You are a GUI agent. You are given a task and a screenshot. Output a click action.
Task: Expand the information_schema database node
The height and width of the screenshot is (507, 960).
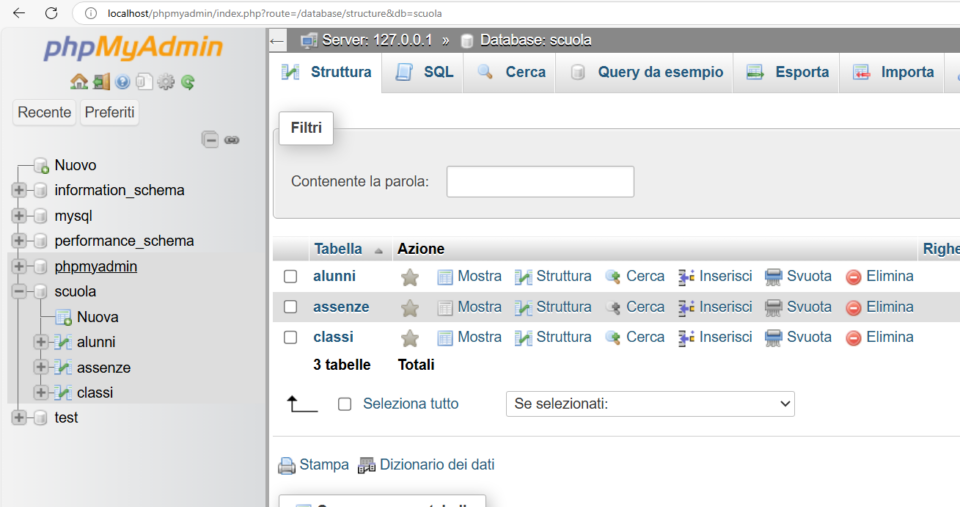click(19, 190)
